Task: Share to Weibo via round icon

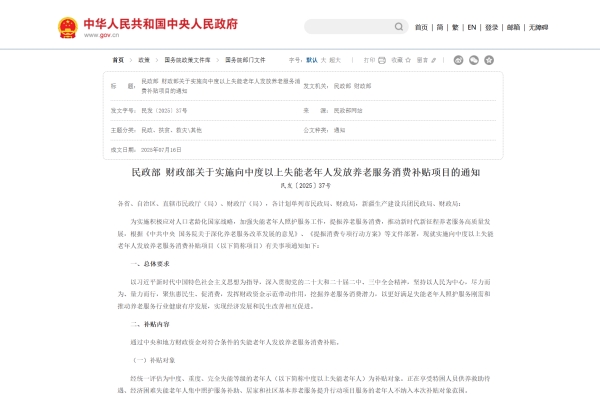Action: click(x=458, y=60)
